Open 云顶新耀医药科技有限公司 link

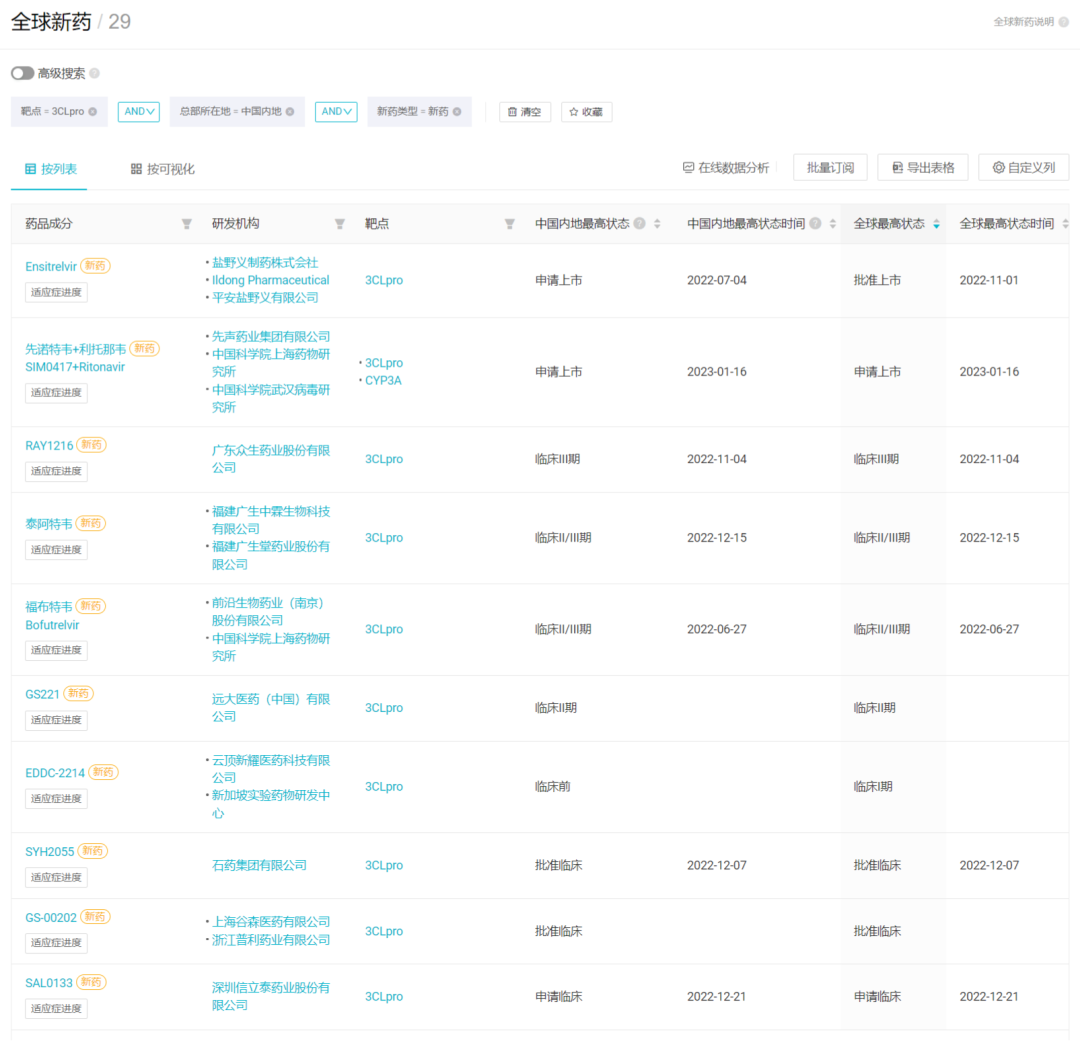[x=271, y=769]
